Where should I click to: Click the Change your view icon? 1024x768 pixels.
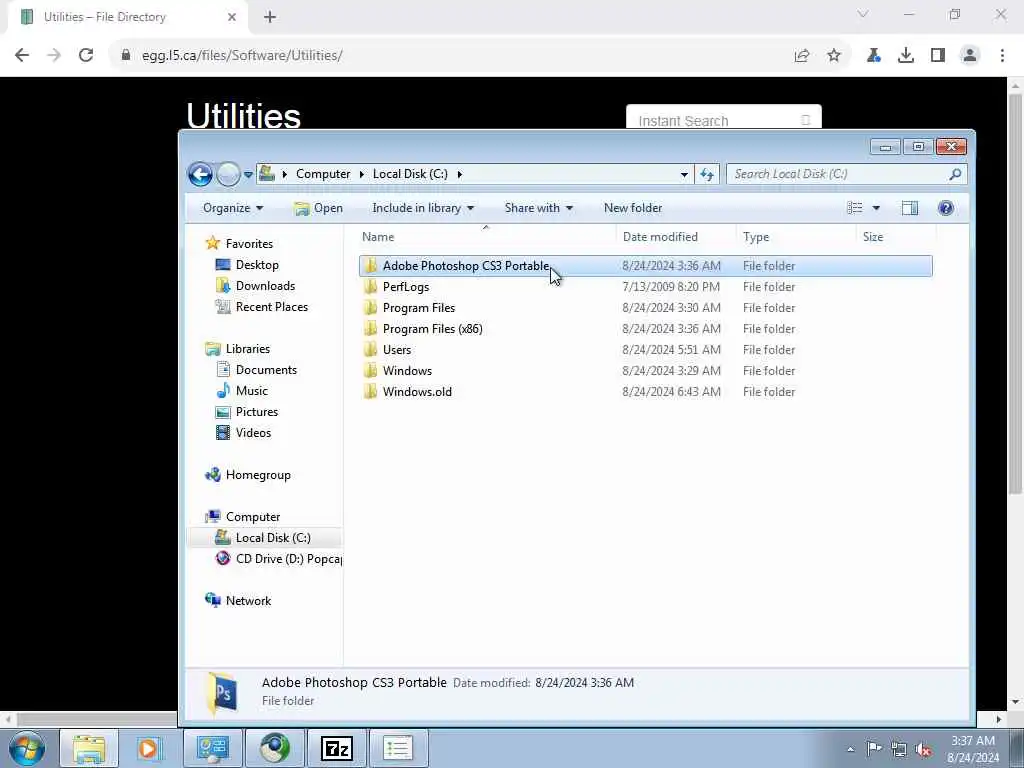point(854,208)
